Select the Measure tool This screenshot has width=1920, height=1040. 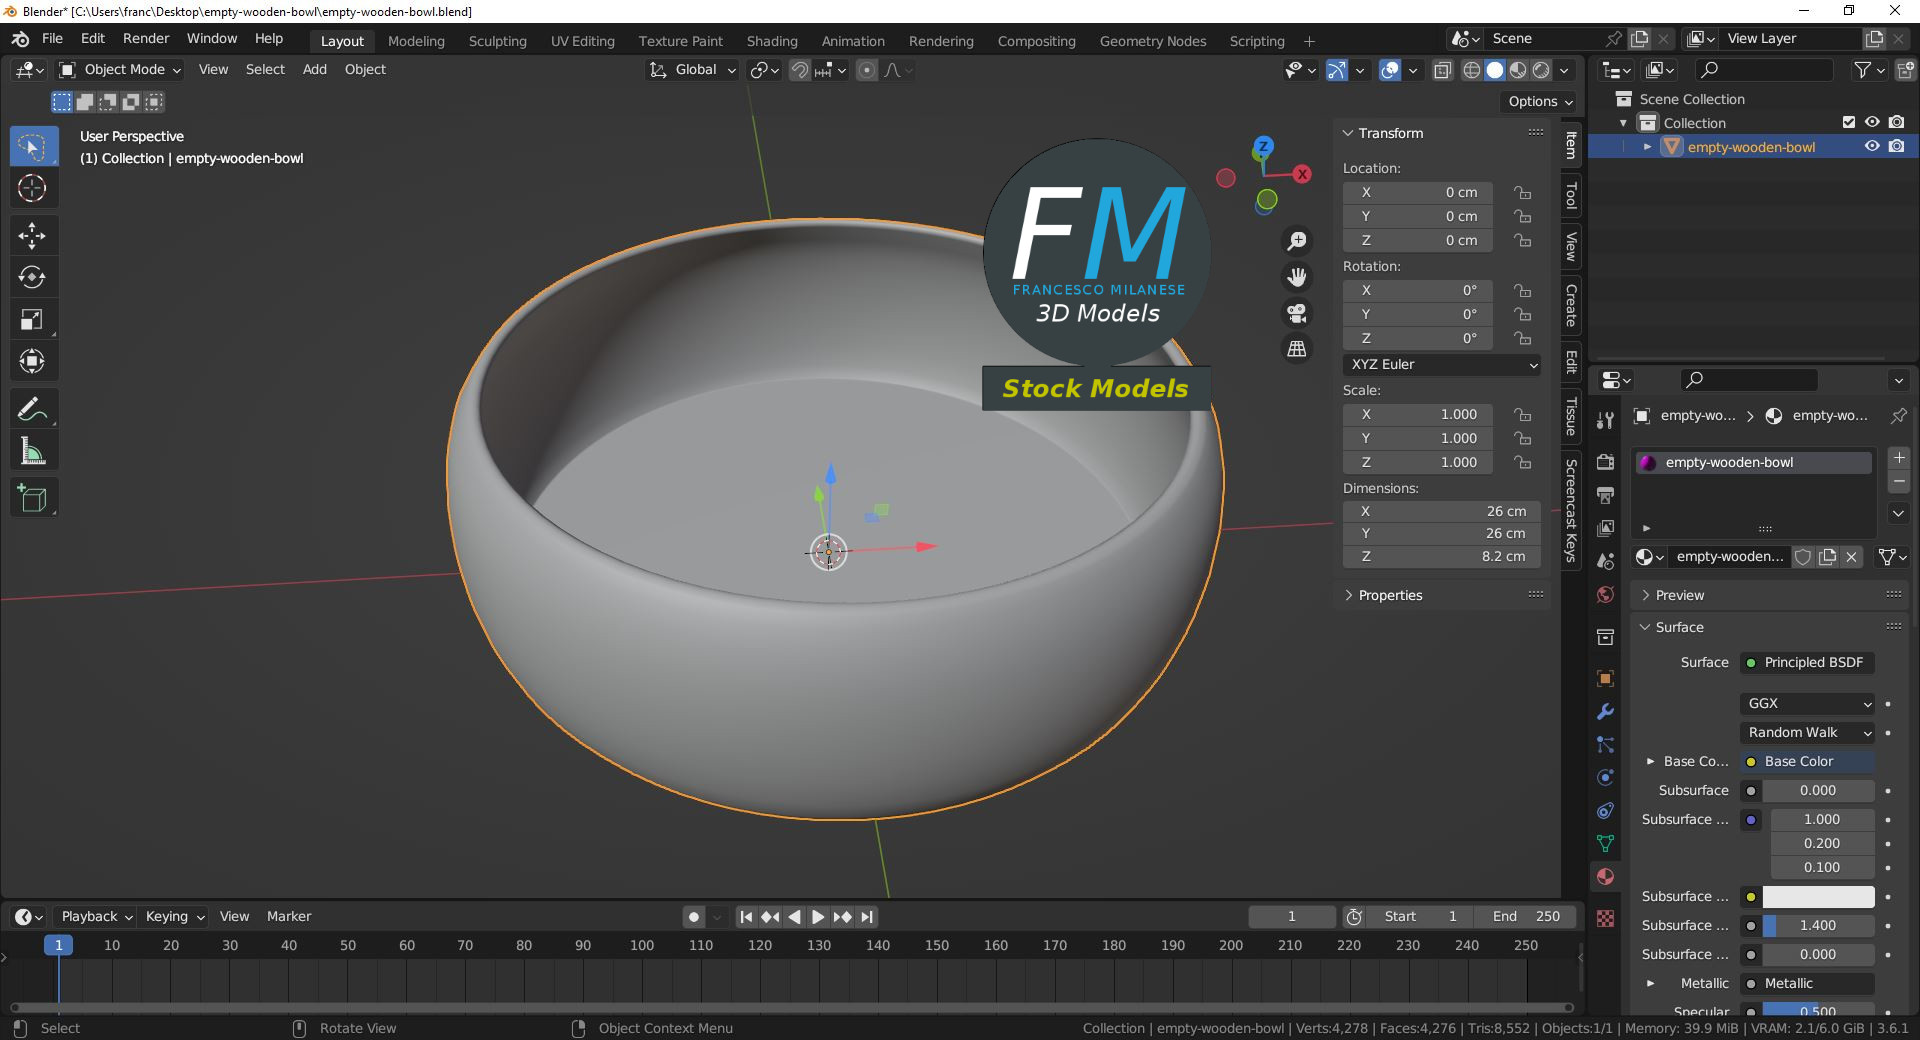tap(32, 452)
